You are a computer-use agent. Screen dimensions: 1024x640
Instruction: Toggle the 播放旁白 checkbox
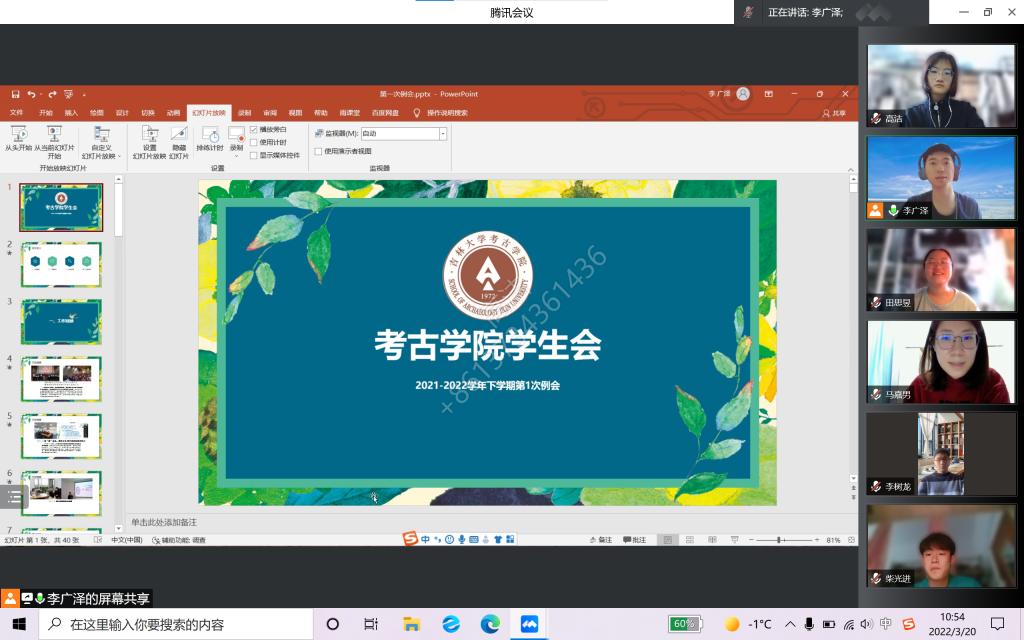coord(254,130)
